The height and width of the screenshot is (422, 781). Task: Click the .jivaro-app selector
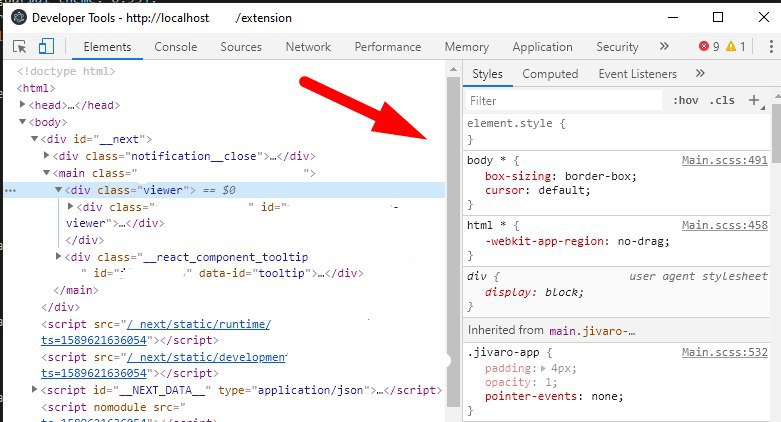(x=503, y=352)
